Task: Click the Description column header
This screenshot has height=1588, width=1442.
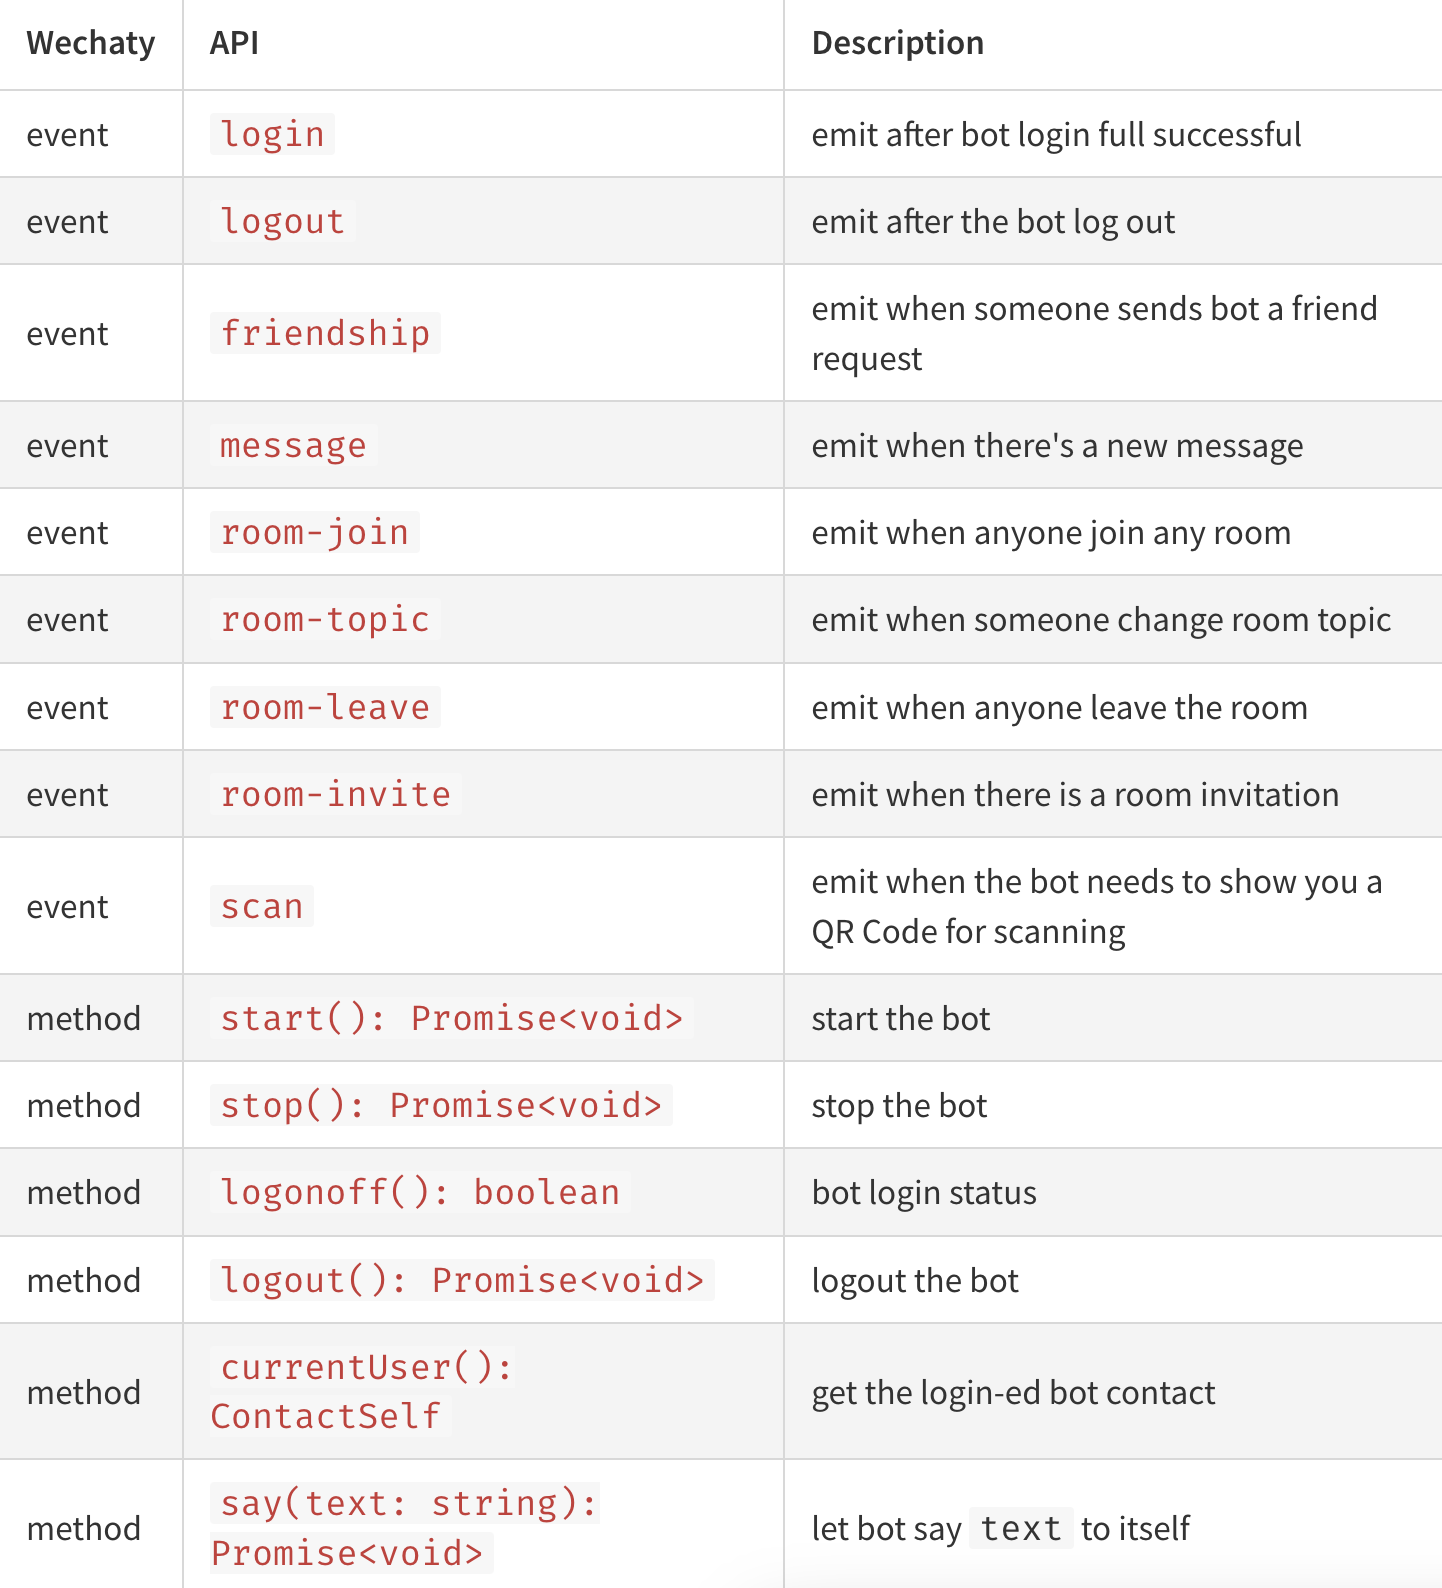Action: click(897, 43)
